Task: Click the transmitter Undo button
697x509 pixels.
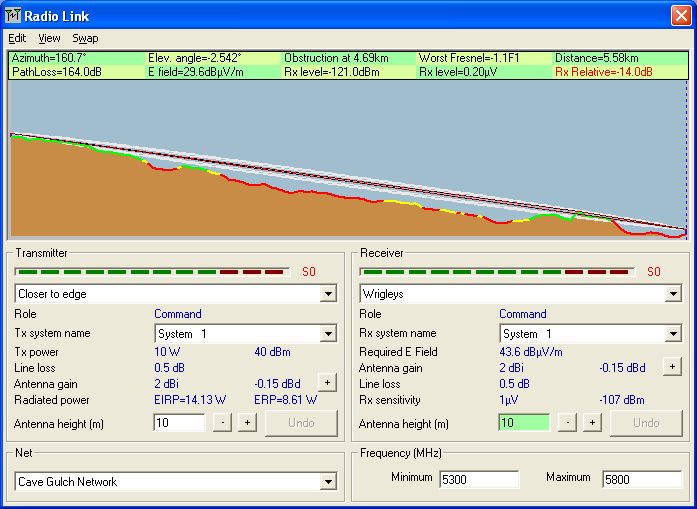Action: [x=301, y=423]
